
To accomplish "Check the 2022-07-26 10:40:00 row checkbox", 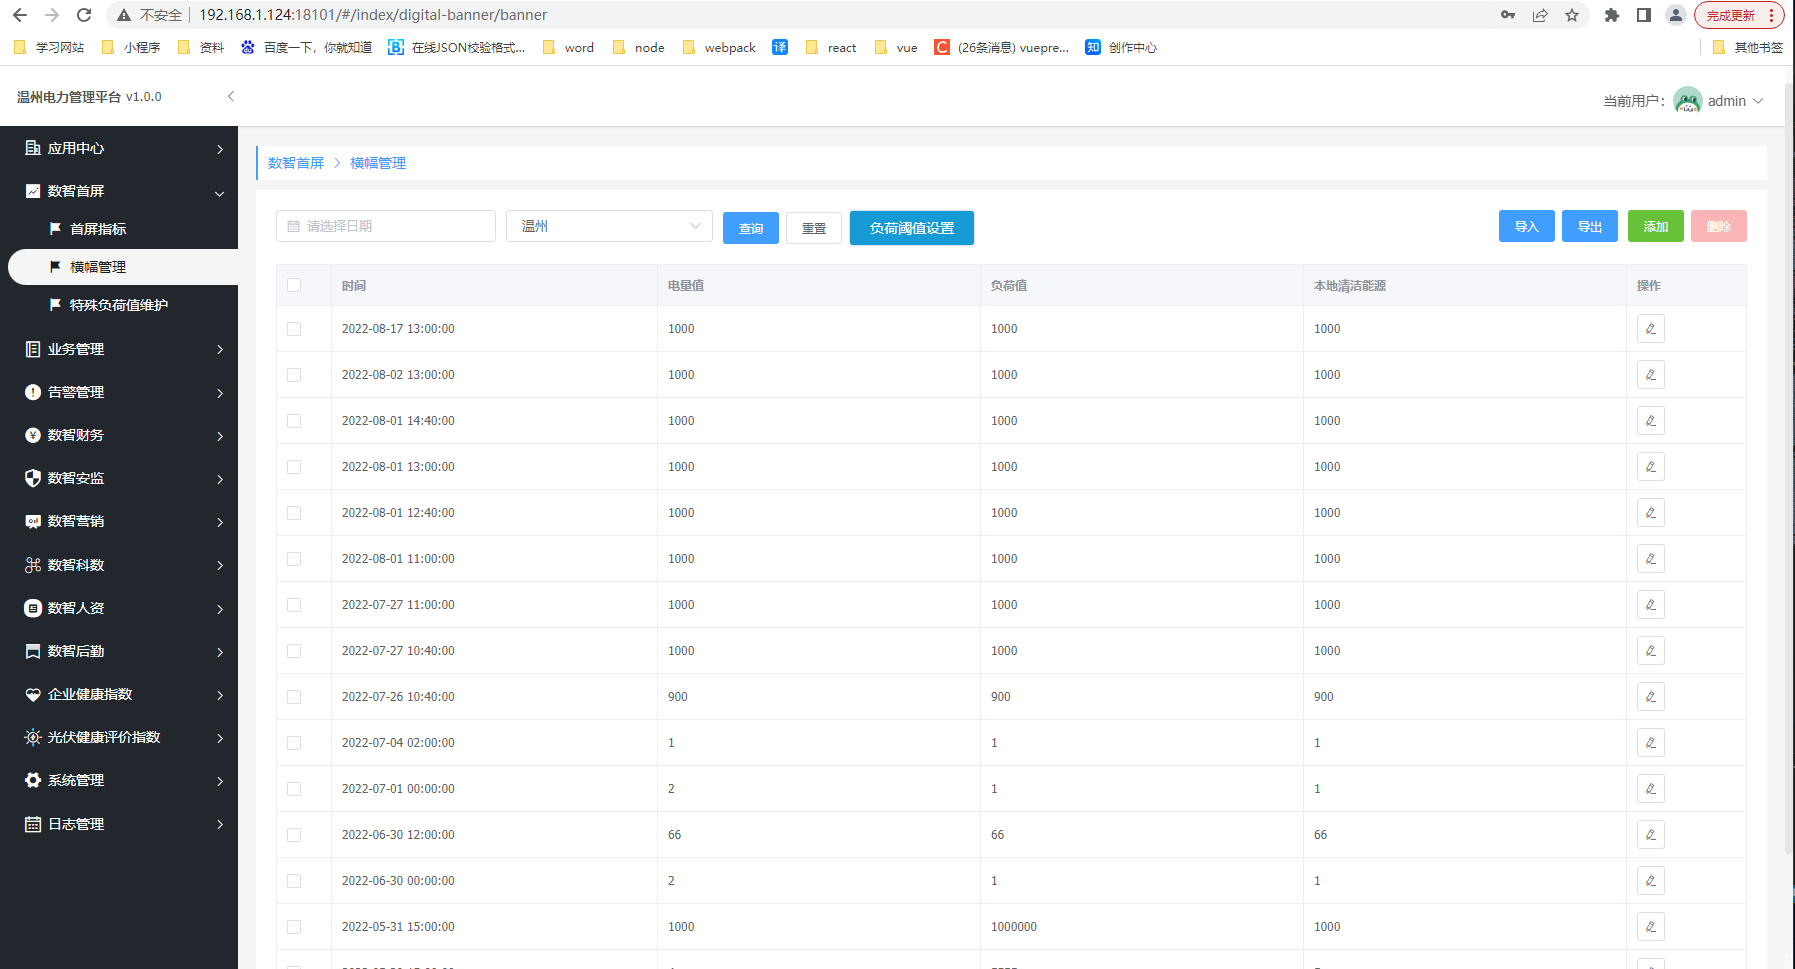I will click(294, 697).
